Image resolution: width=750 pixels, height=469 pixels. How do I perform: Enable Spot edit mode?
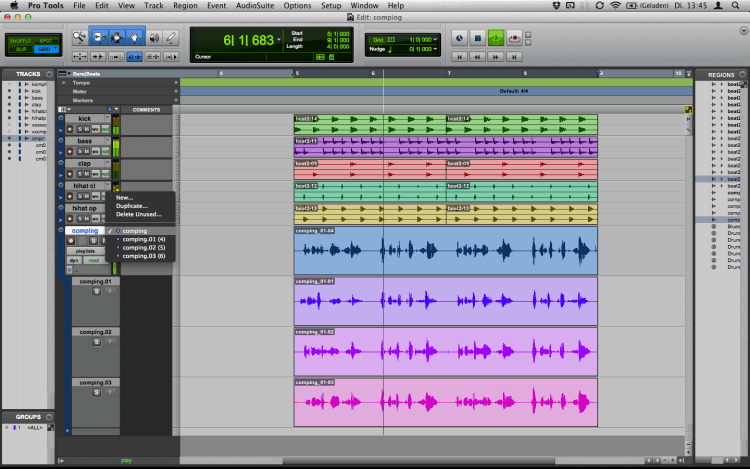tap(45, 41)
